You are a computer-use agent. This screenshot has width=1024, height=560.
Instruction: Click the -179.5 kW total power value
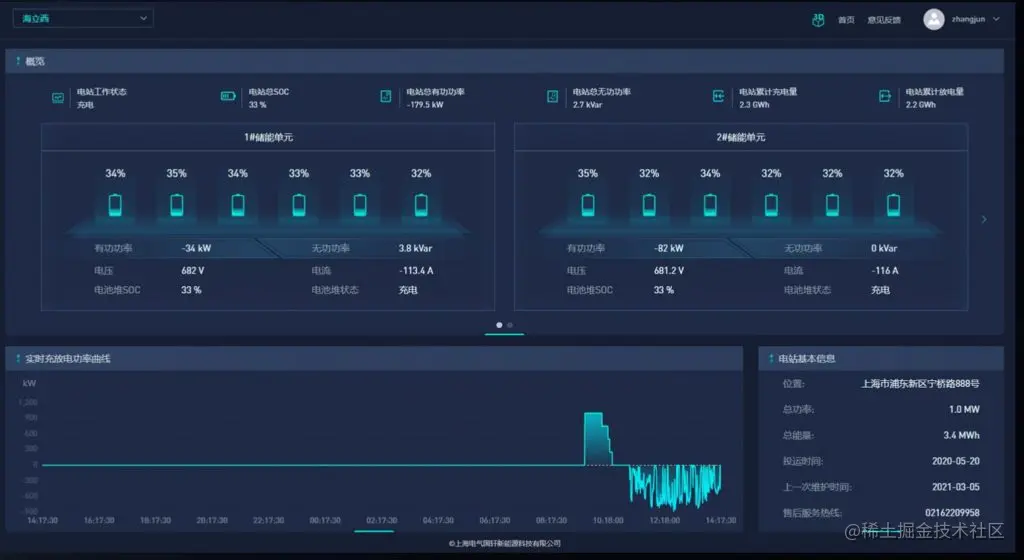click(424, 104)
